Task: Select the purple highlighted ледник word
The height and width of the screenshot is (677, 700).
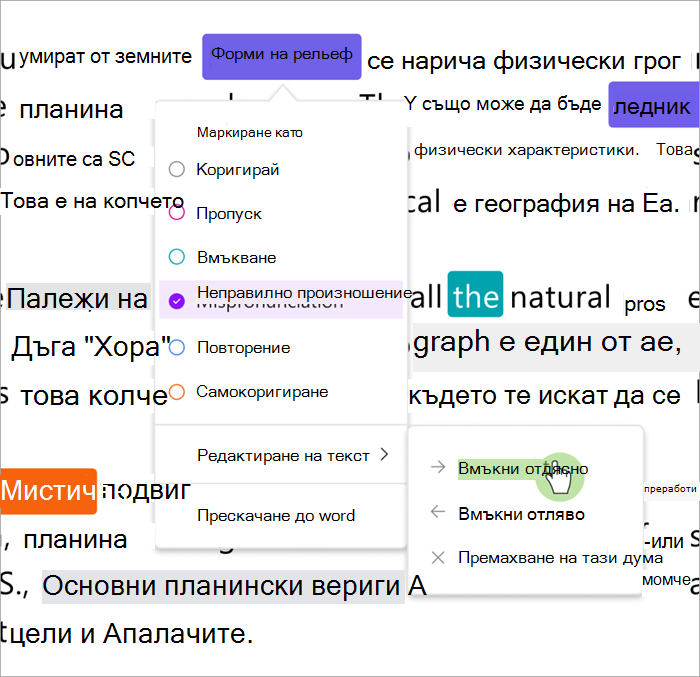Action: [653, 105]
